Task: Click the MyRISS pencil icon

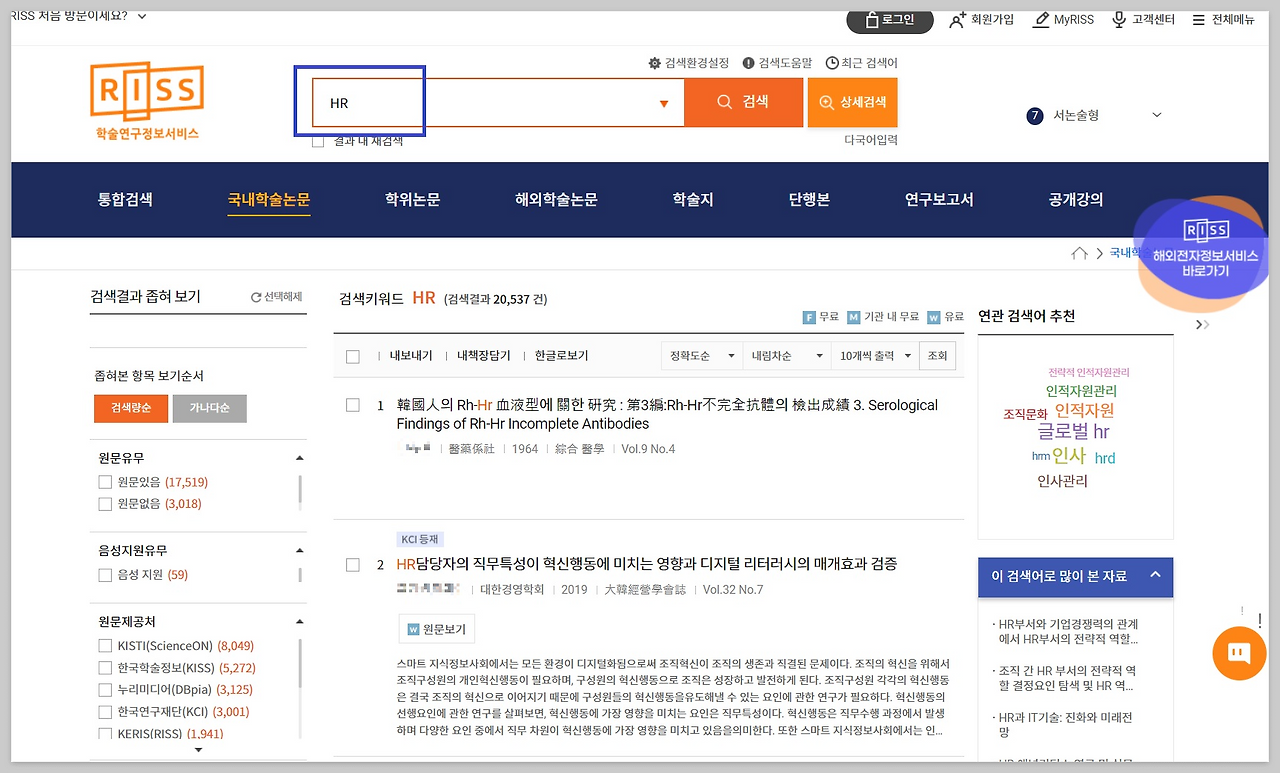Action: [x=1041, y=20]
